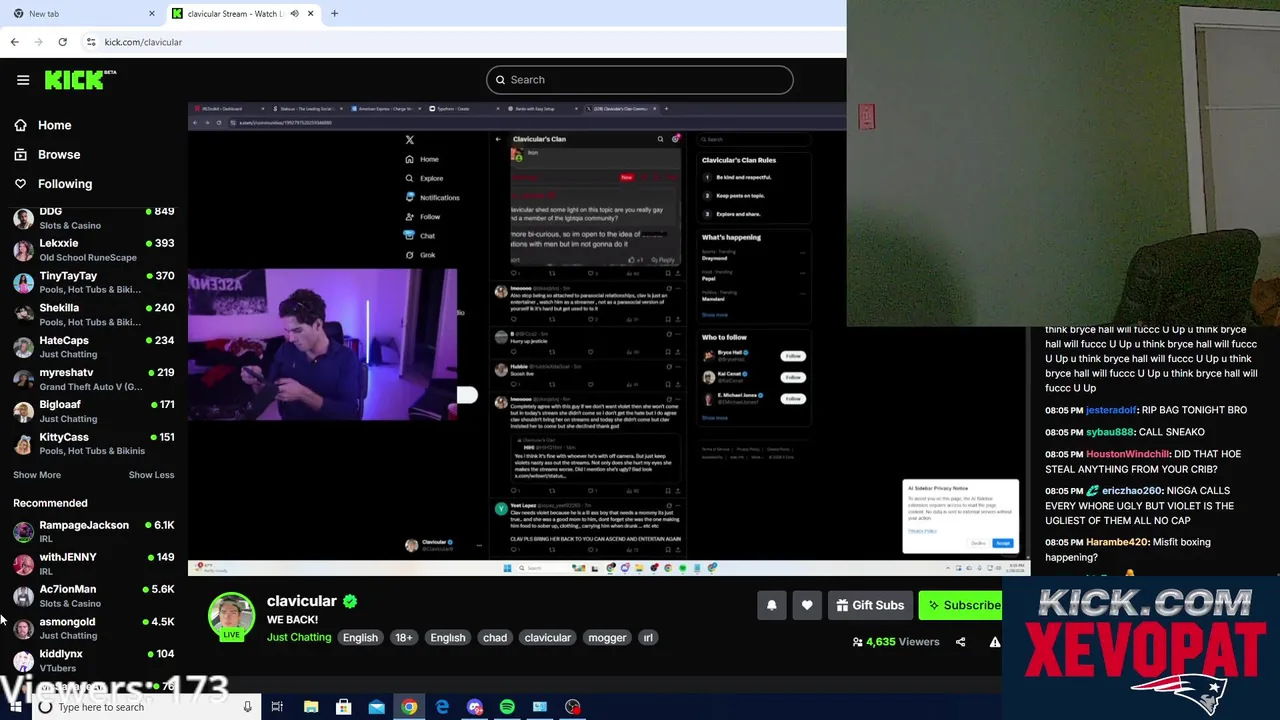The image size is (1280, 720).
Task: Click the Gift Subs button
Action: point(870,605)
